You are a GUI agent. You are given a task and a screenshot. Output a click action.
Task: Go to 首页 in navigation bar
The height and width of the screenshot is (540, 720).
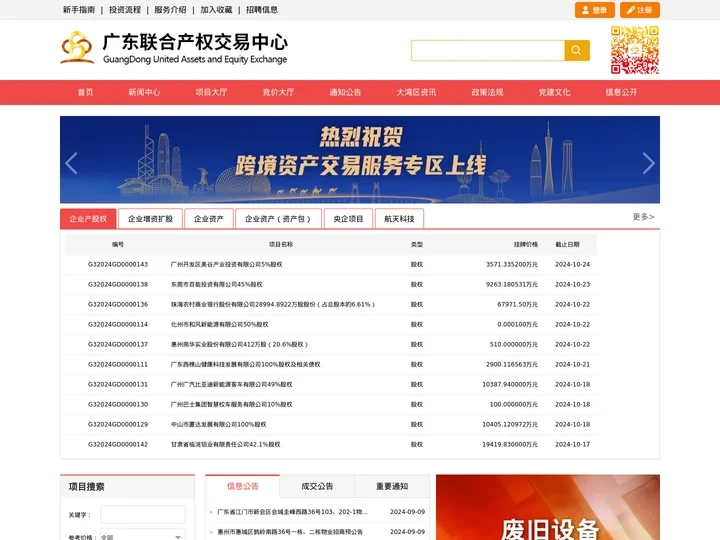pos(85,92)
